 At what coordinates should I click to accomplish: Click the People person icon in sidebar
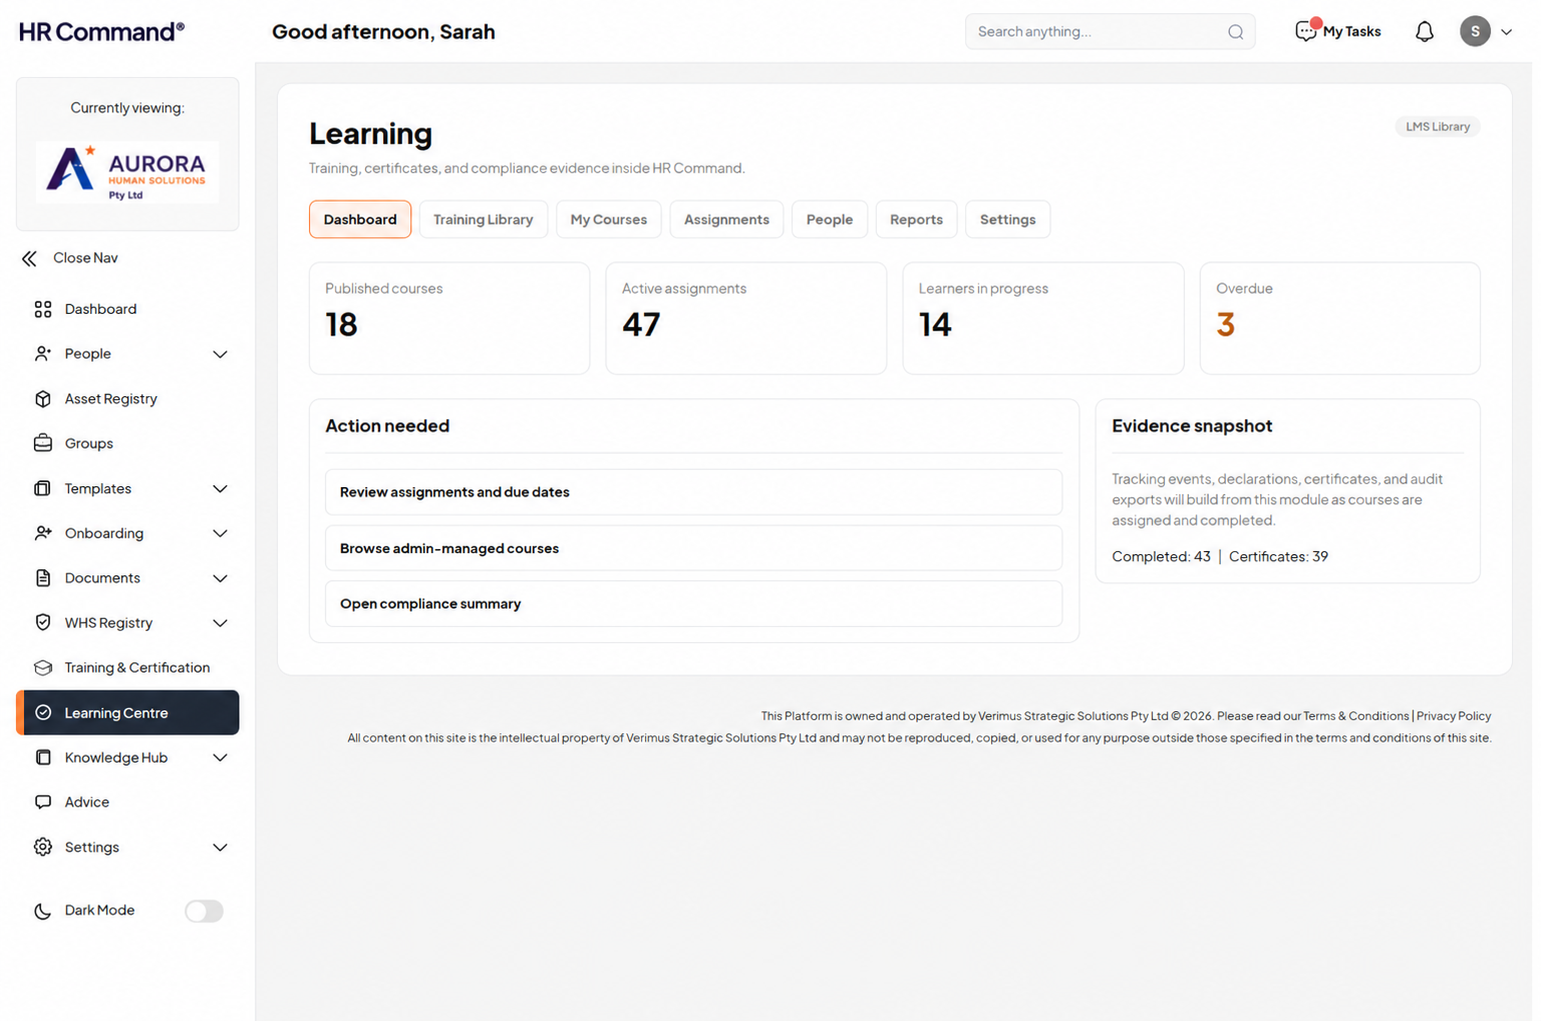42,354
